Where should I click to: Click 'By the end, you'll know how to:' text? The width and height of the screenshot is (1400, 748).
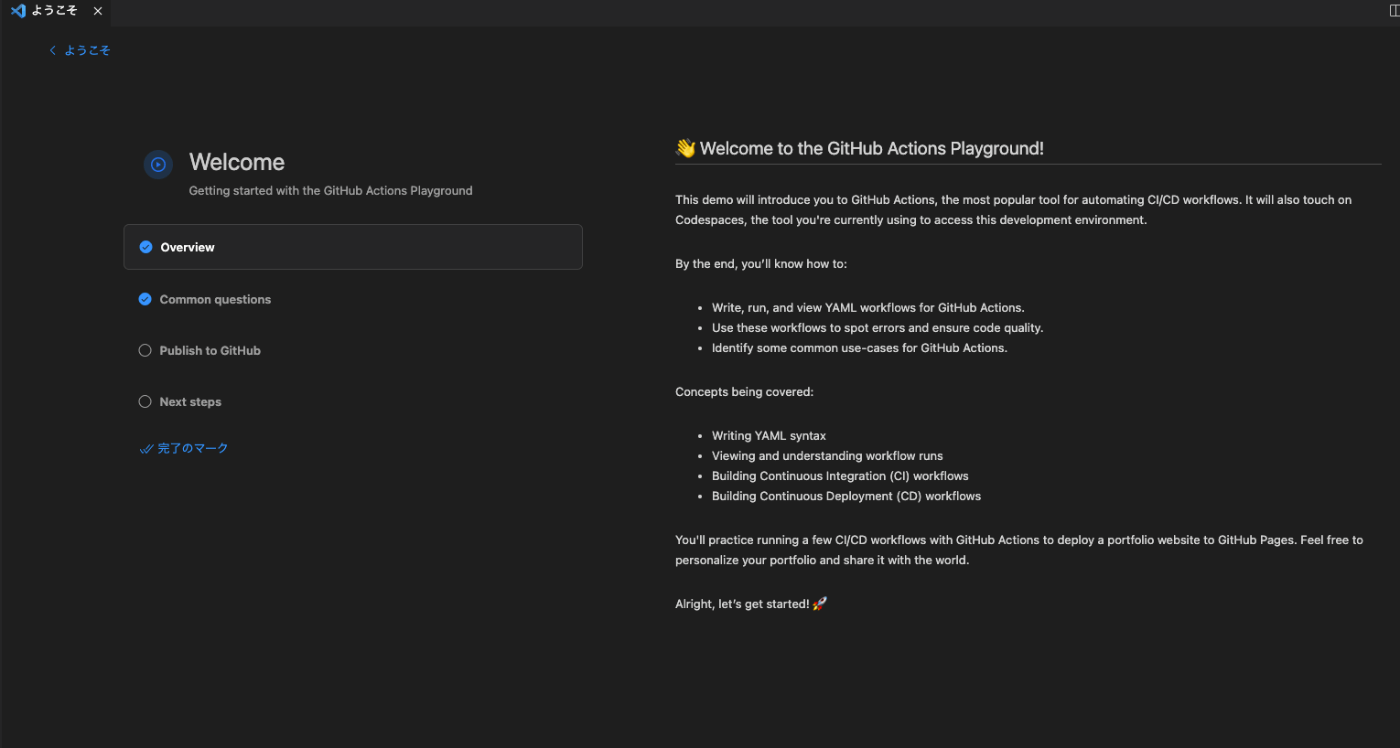pos(761,264)
